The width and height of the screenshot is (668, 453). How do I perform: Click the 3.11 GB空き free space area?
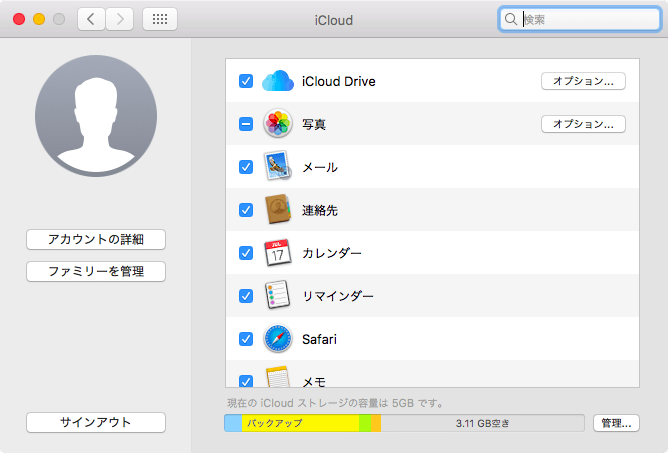click(482, 423)
